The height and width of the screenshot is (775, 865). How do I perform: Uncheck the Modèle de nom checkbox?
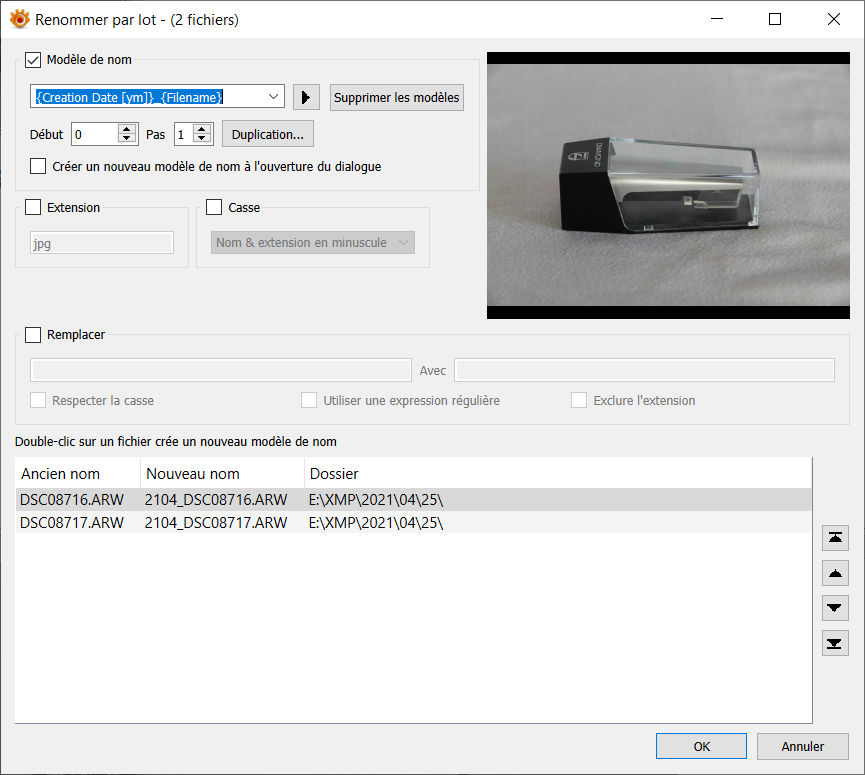pos(33,60)
